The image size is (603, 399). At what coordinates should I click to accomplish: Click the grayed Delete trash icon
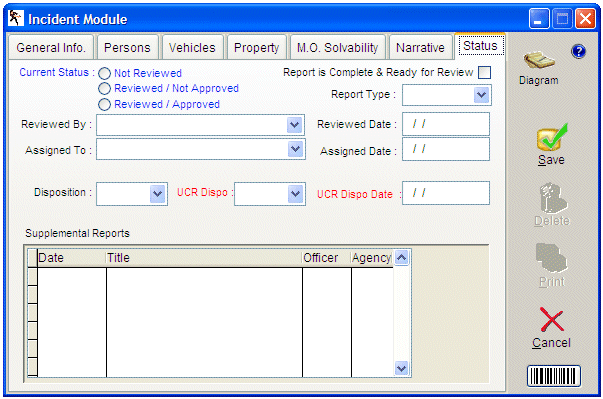coord(552,198)
